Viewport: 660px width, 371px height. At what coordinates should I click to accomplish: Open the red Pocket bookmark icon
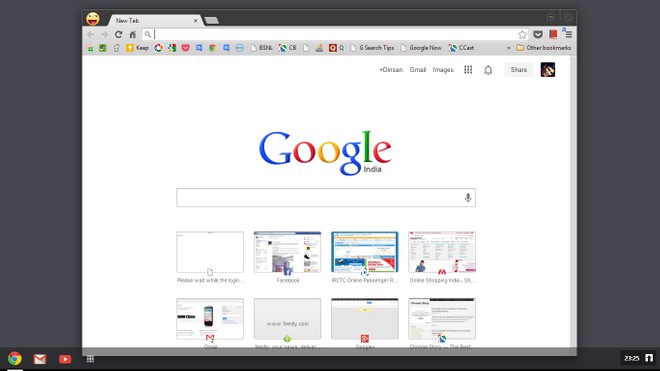pyautogui.click(x=185, y=48)
